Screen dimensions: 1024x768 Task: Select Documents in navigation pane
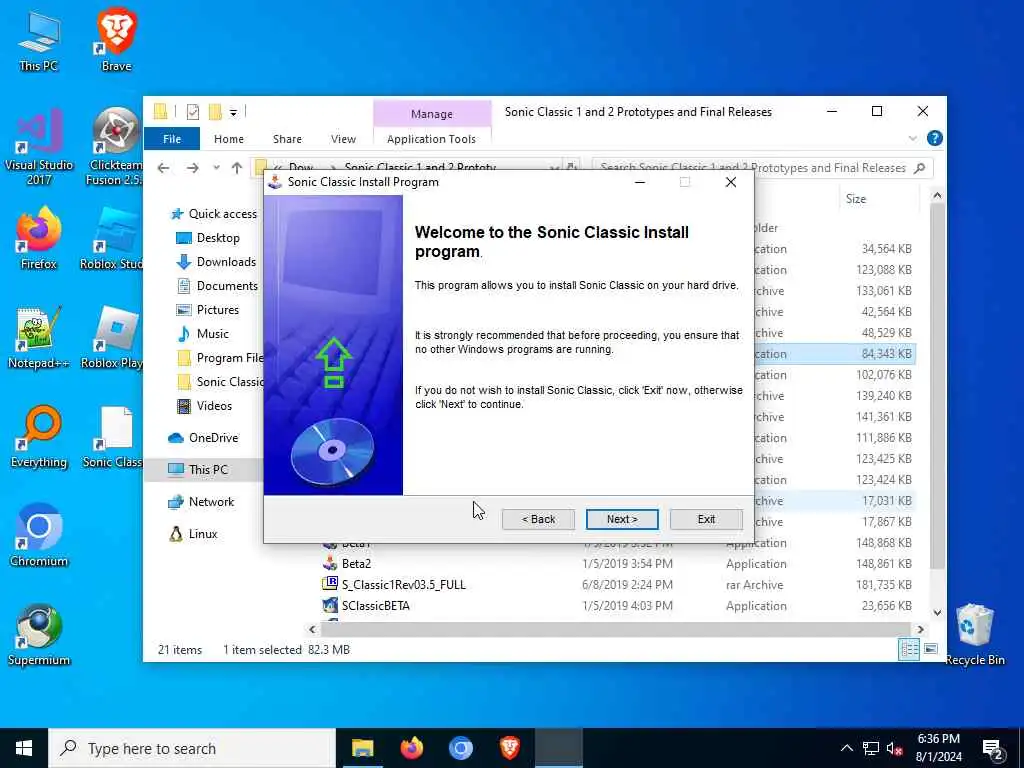217,286
